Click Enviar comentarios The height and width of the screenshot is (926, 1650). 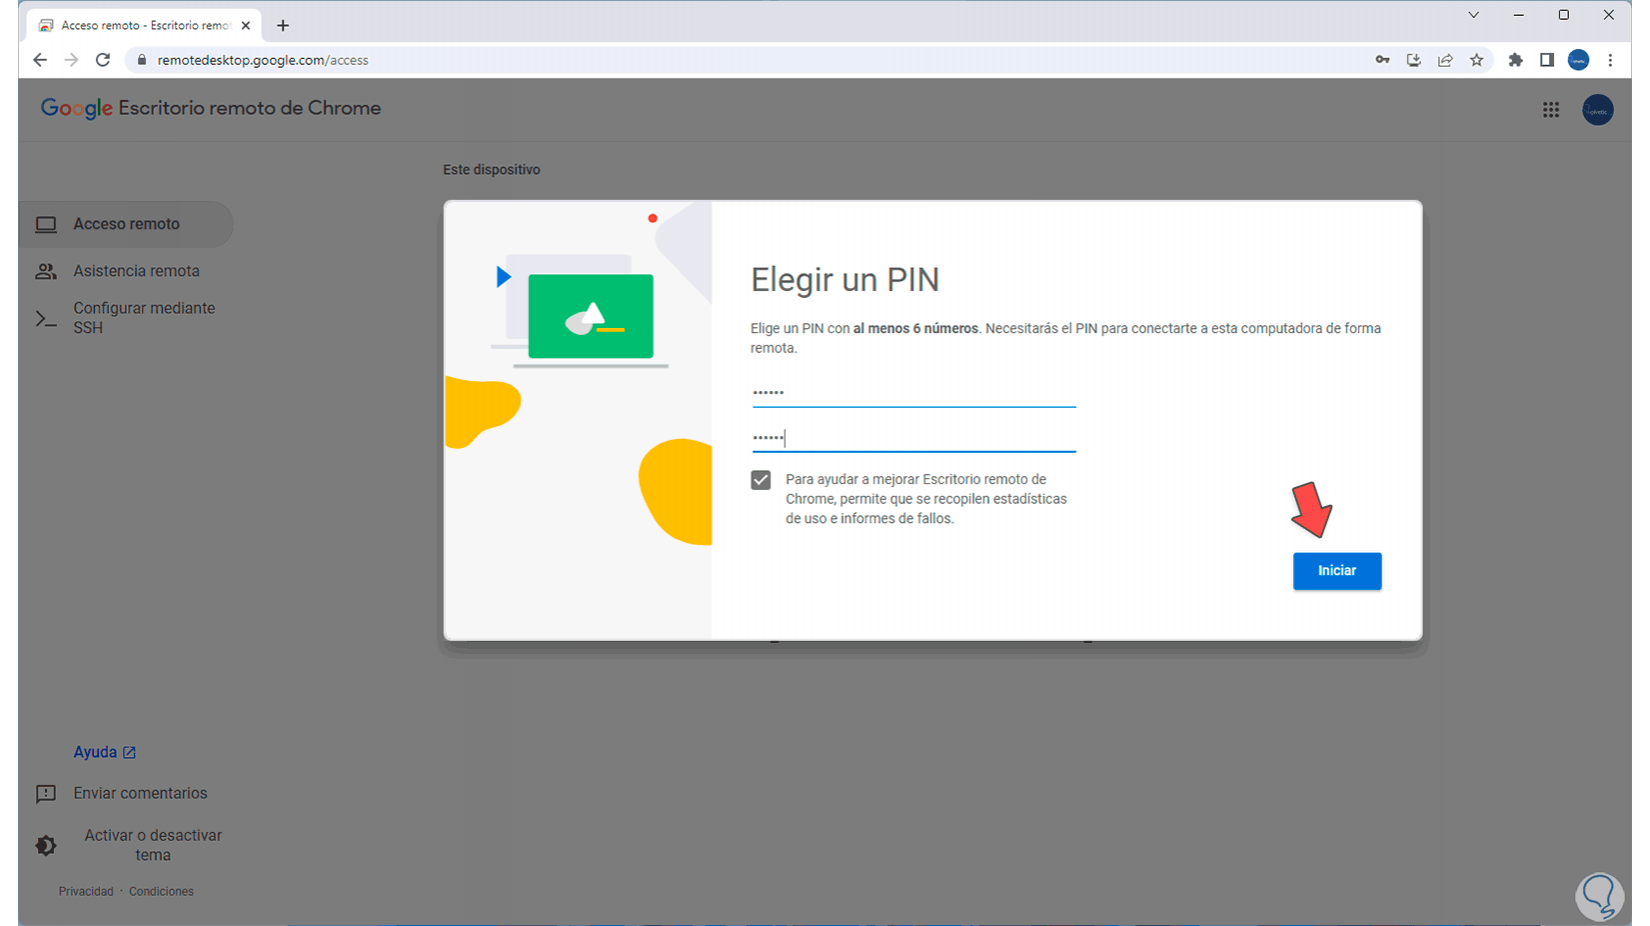pos(140,793)
